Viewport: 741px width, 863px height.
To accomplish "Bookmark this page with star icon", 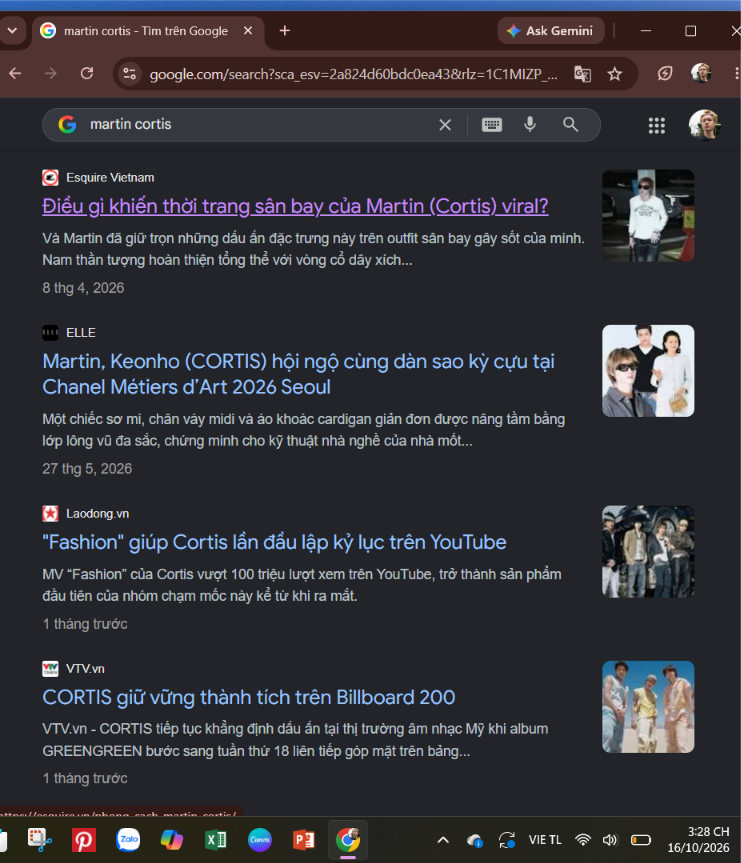I will [615, 74].
